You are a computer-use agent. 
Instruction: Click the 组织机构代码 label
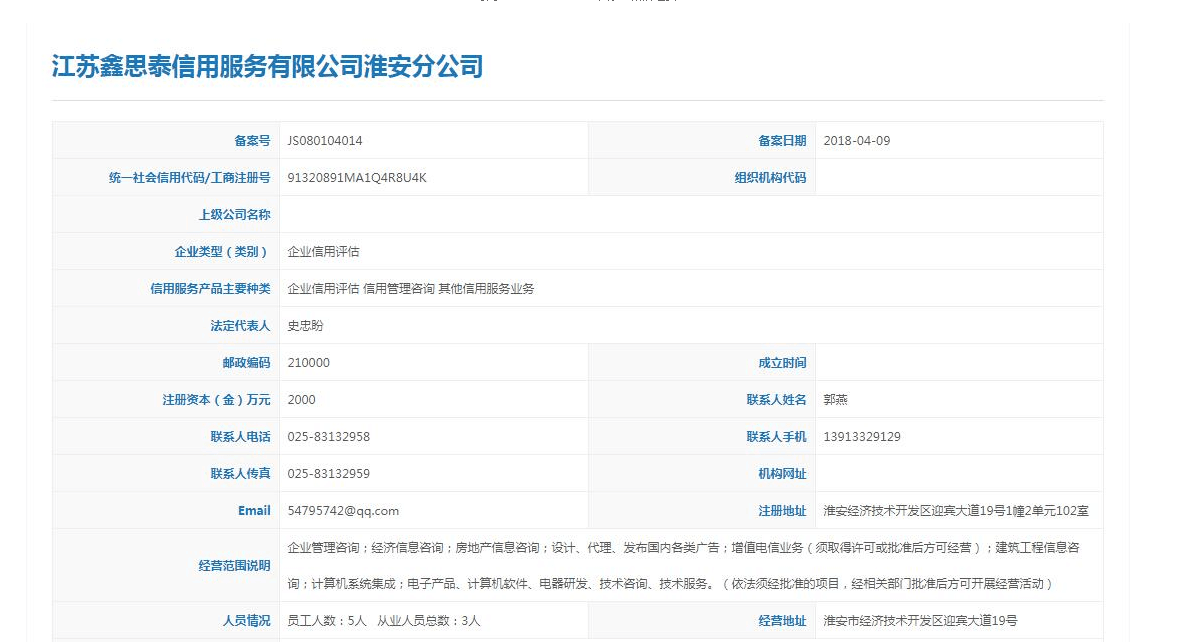tap(770, 178)
